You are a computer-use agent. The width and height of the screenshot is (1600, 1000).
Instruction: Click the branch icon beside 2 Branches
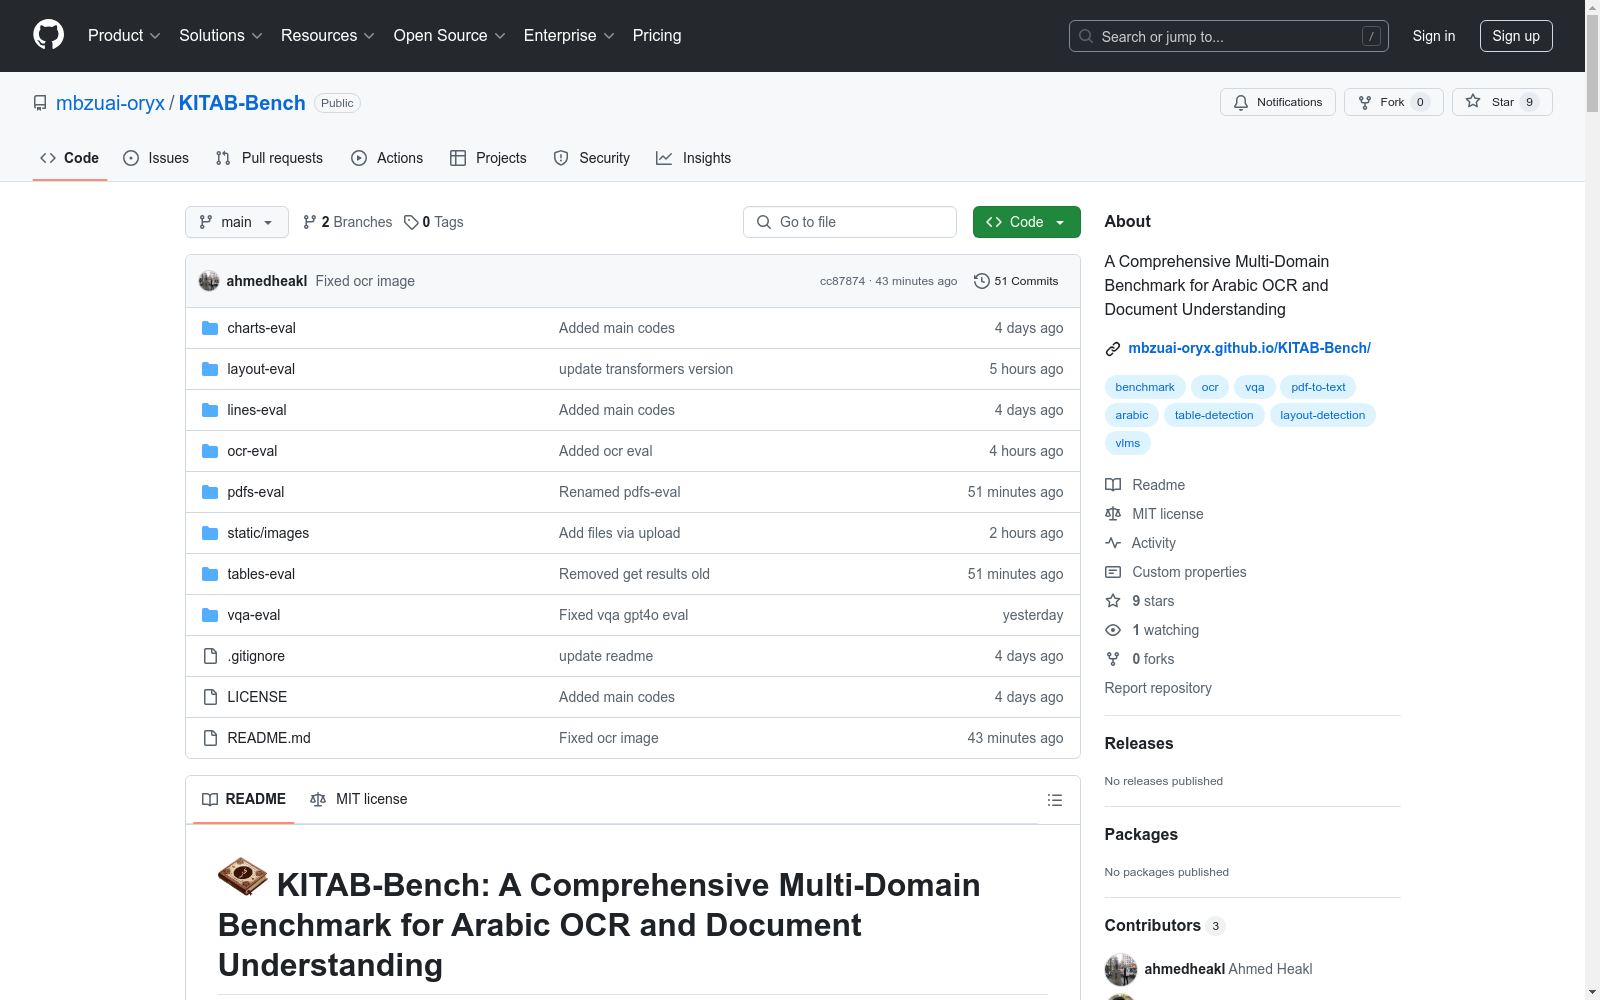click(x=310, y=222)
